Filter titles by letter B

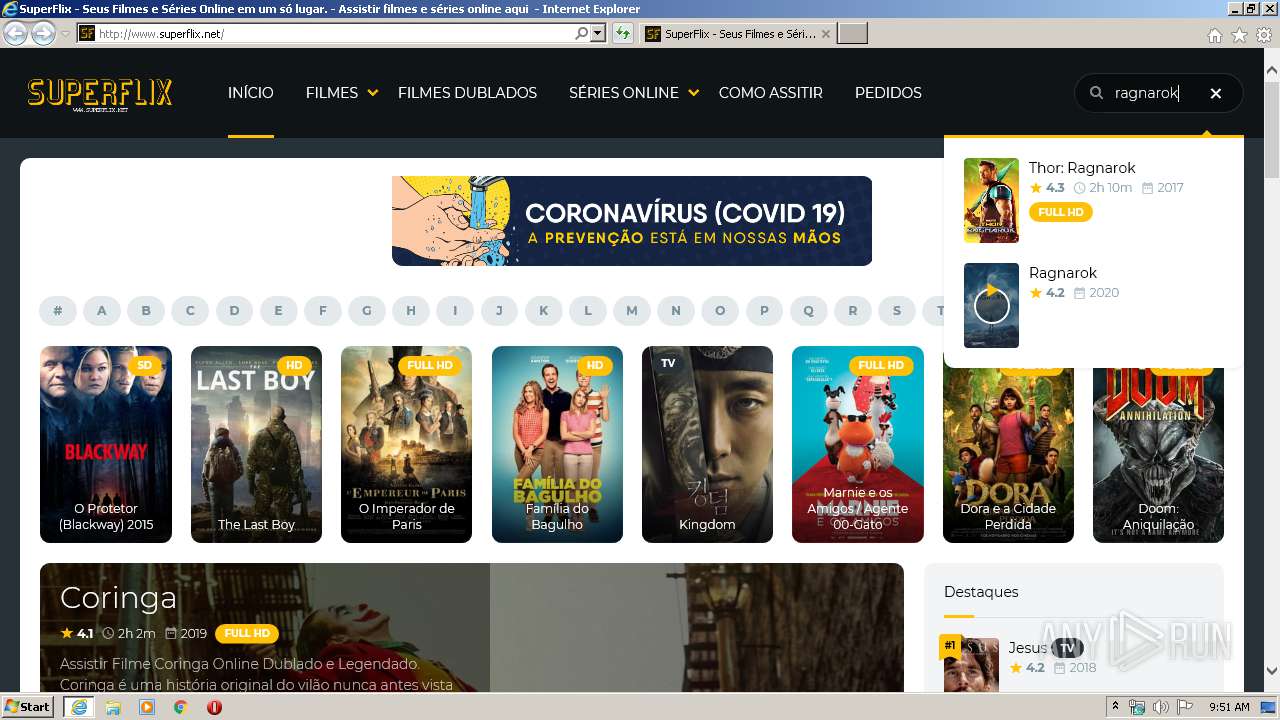coord(146,311)
